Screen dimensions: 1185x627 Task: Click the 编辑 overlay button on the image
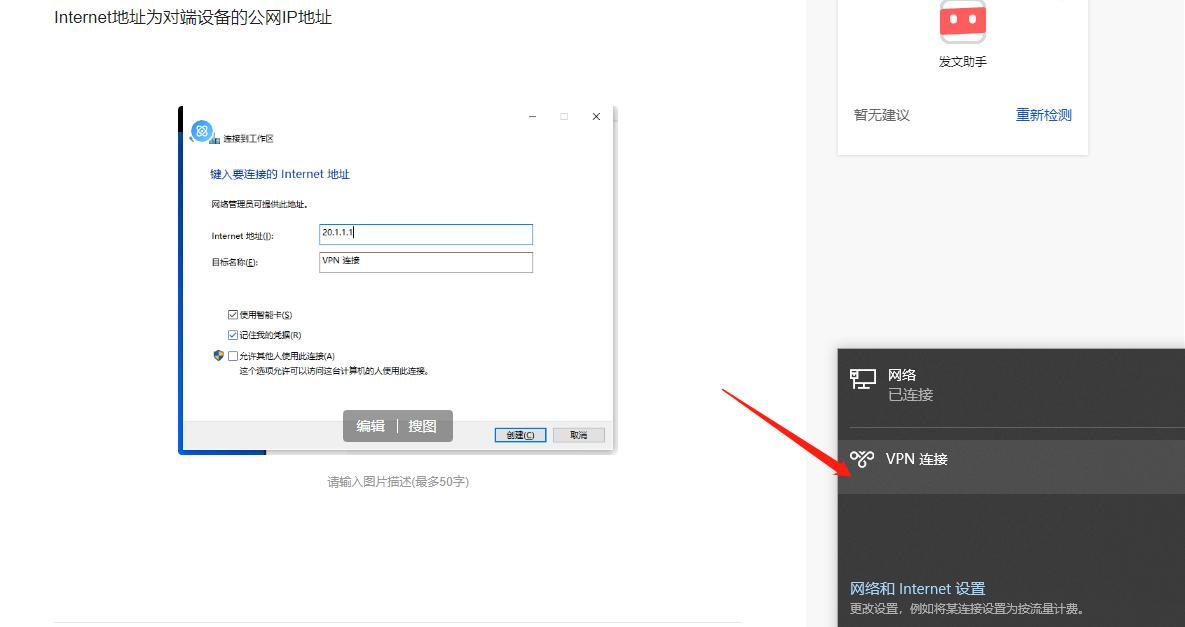370,425
